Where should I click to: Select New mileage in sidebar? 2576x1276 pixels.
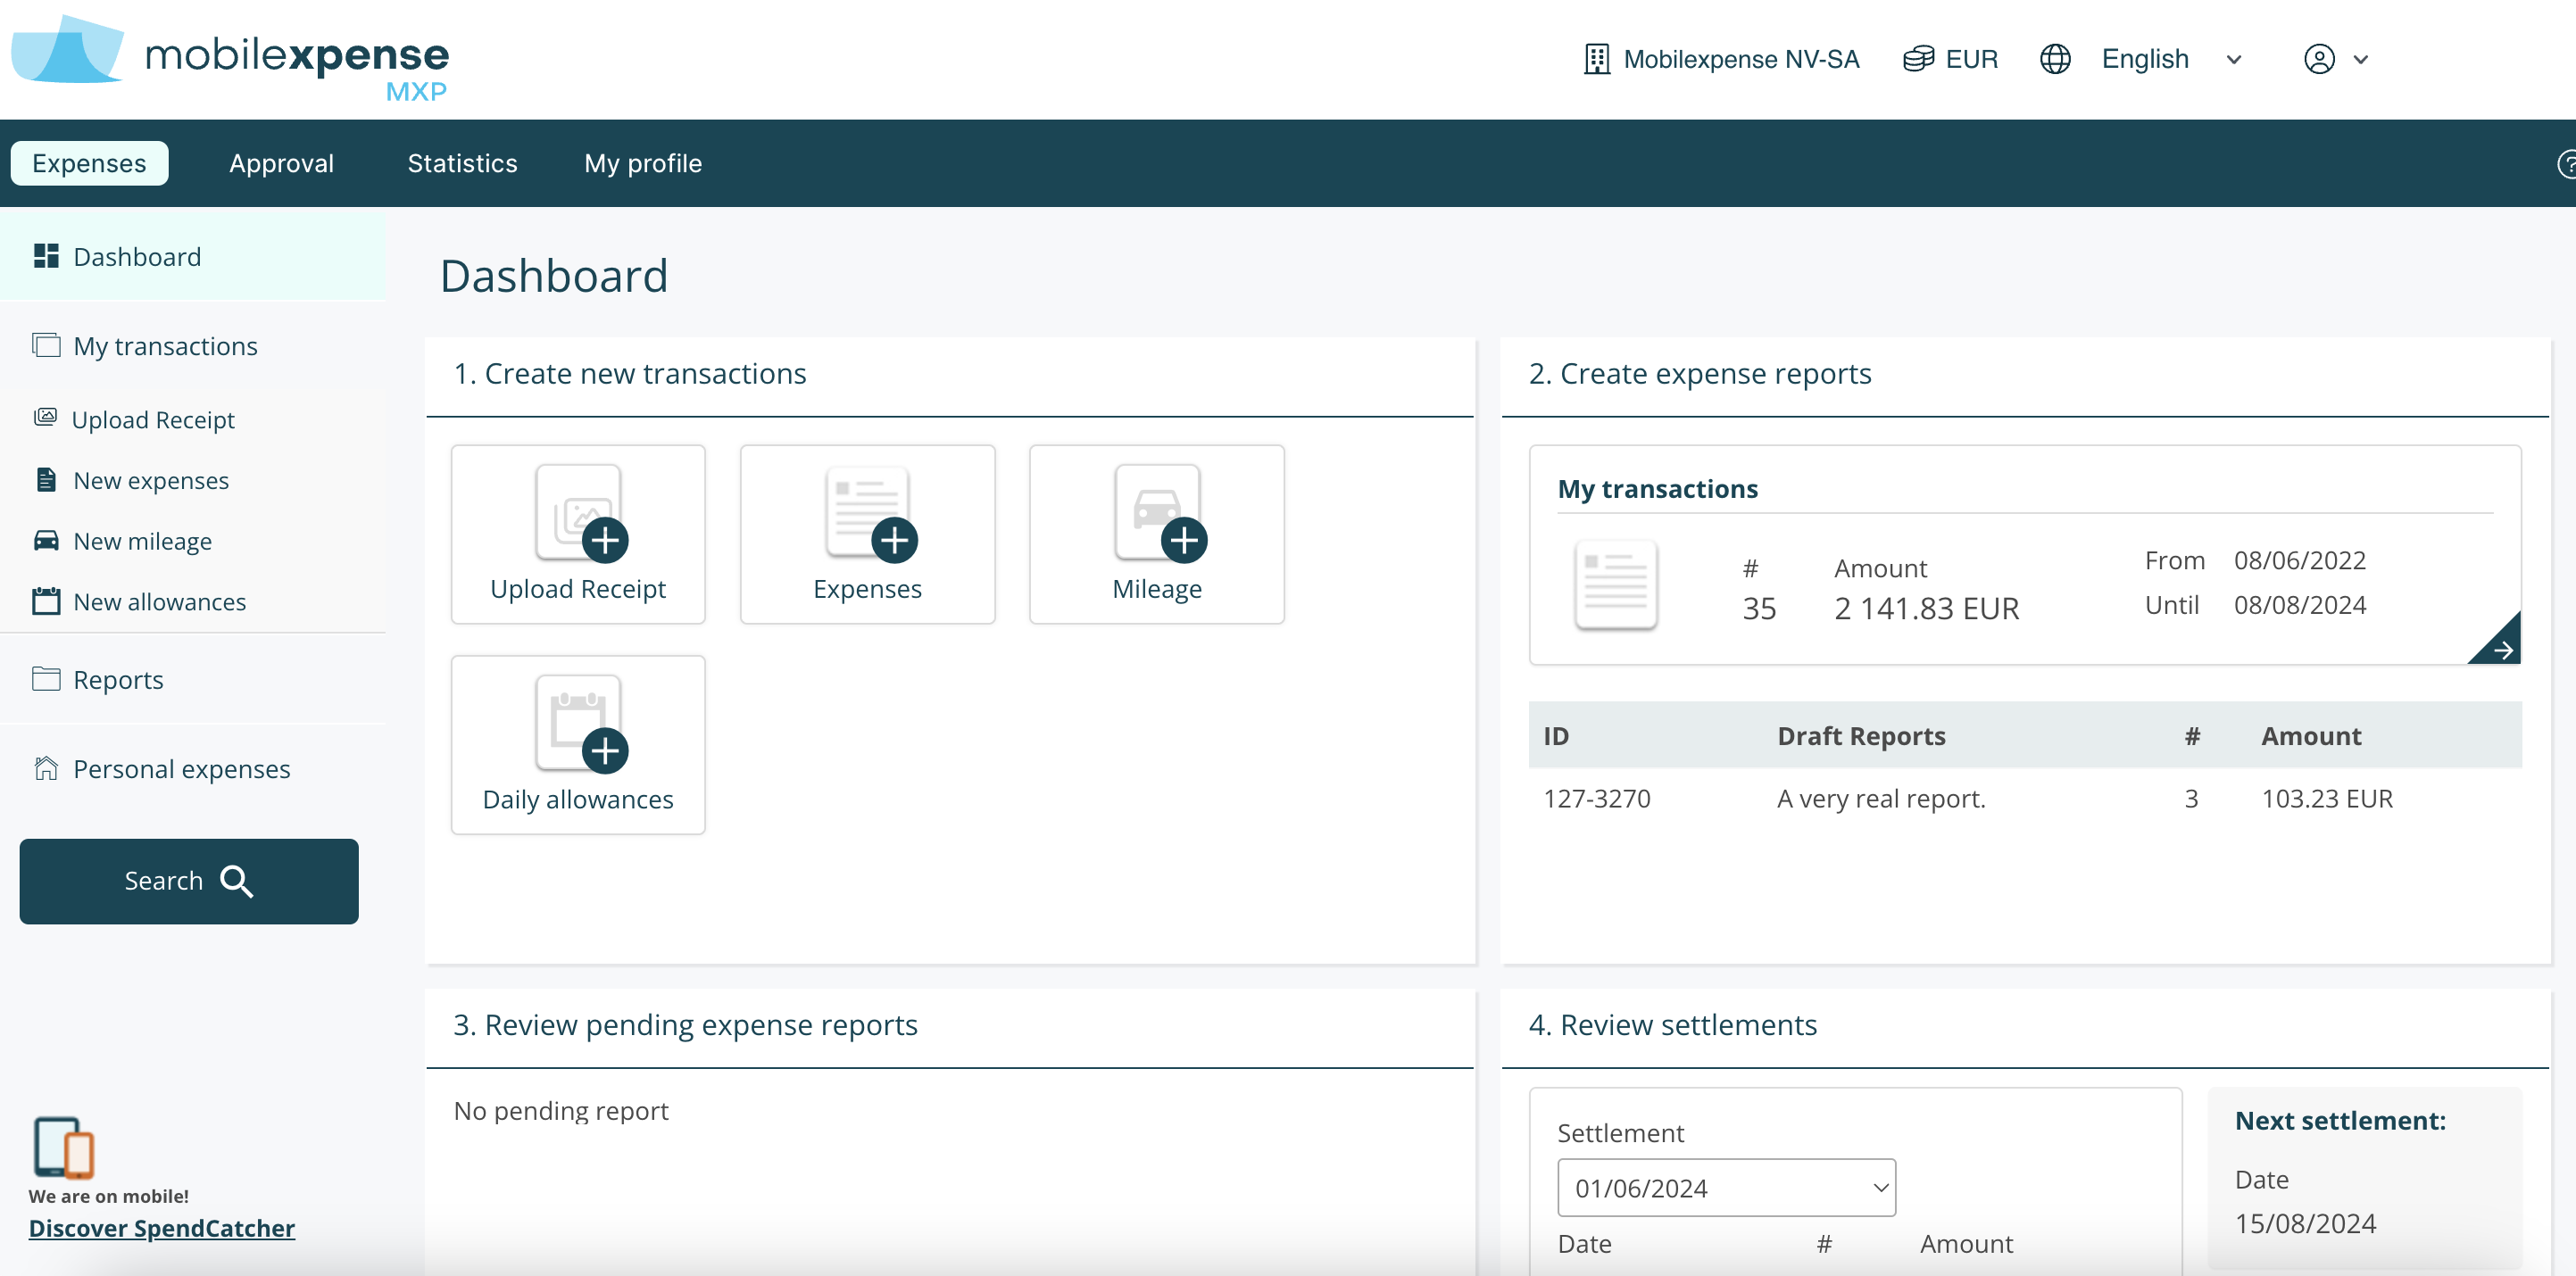coord(142,541)
